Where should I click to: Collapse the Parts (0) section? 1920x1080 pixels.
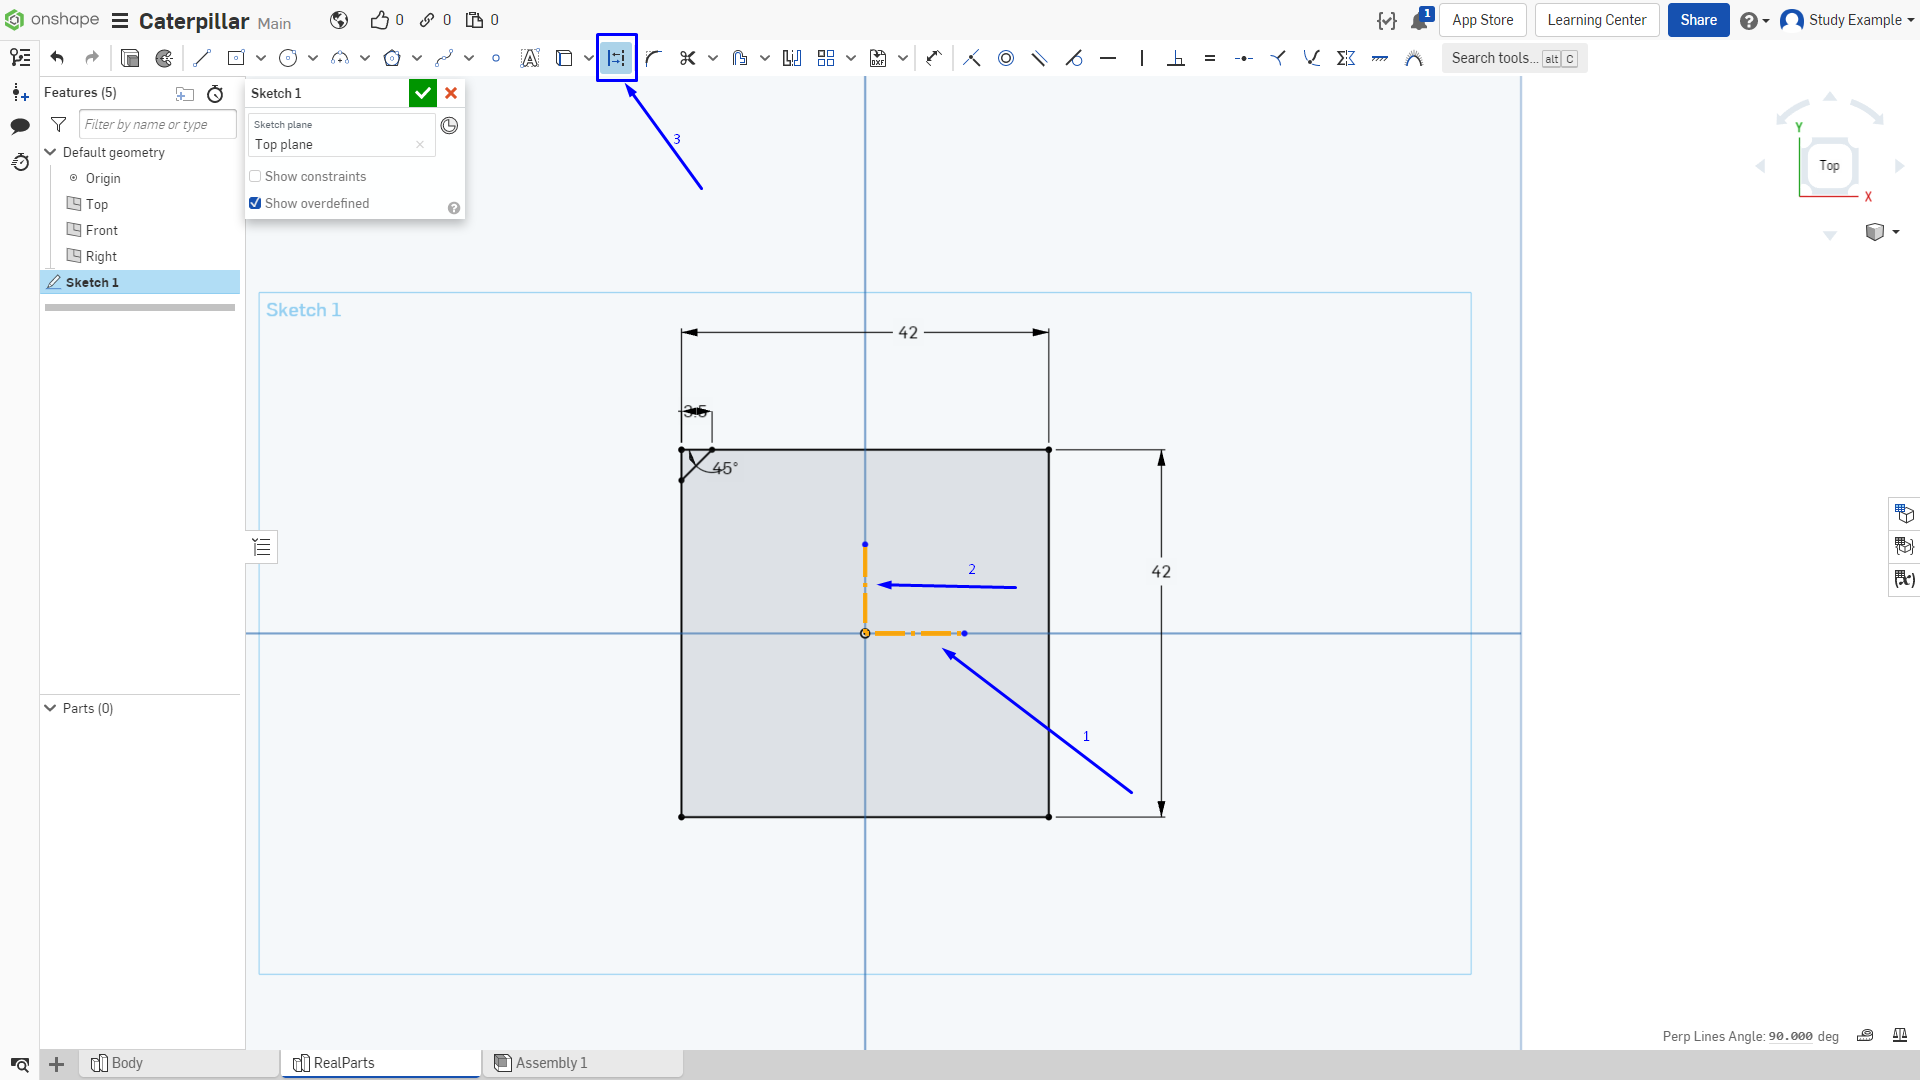pyautogui.click(x=50, y=708)
